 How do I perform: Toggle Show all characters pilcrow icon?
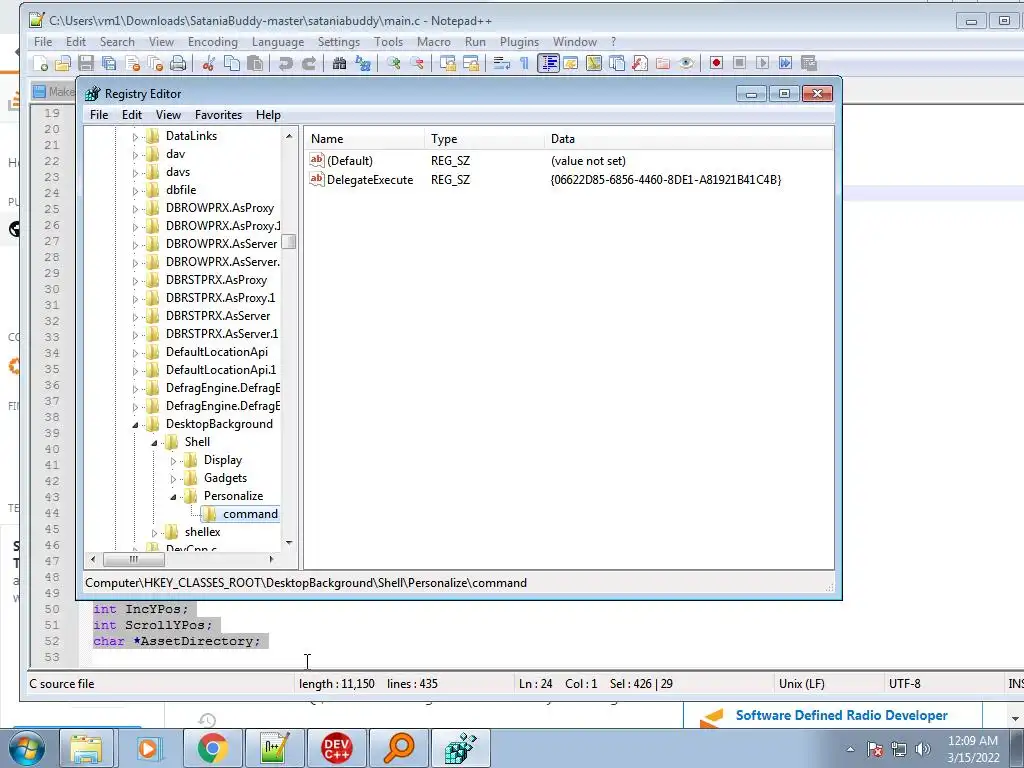[x=524, y=63]
